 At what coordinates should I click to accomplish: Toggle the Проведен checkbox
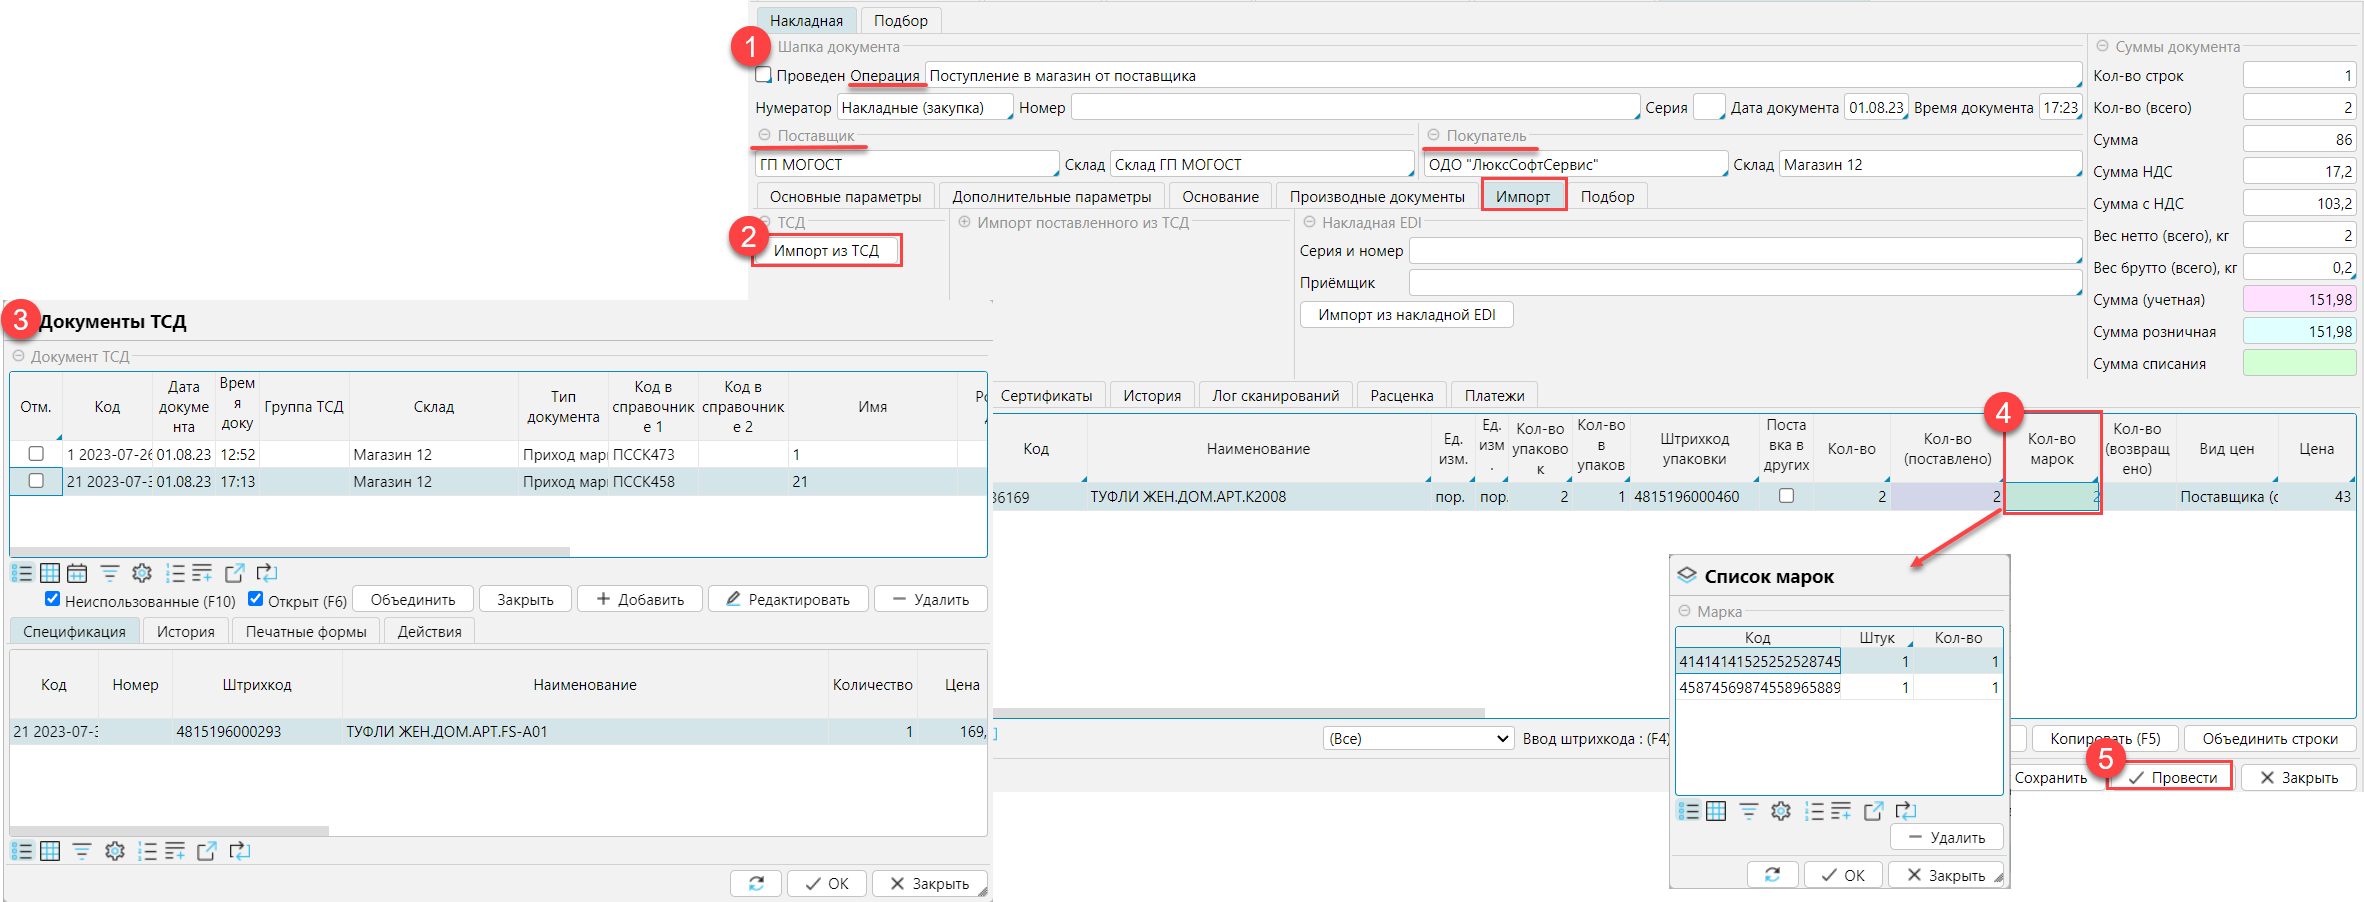(x=764, y=75)
